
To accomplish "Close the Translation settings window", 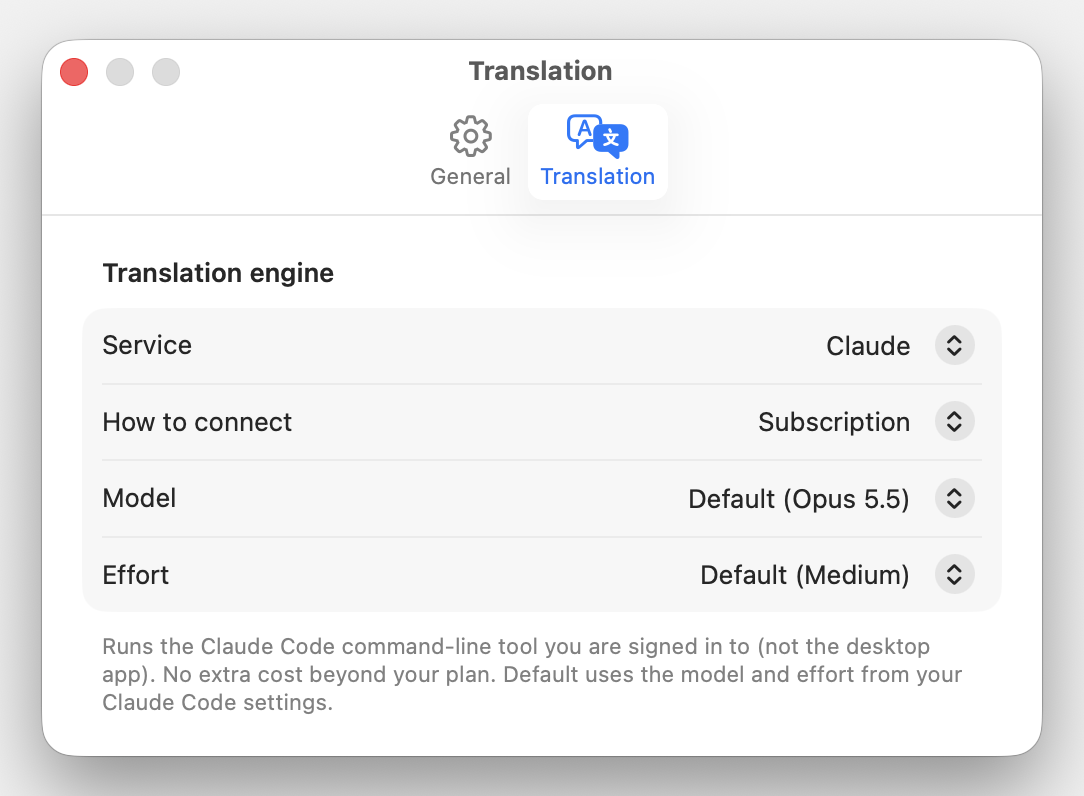I will 74,72.
